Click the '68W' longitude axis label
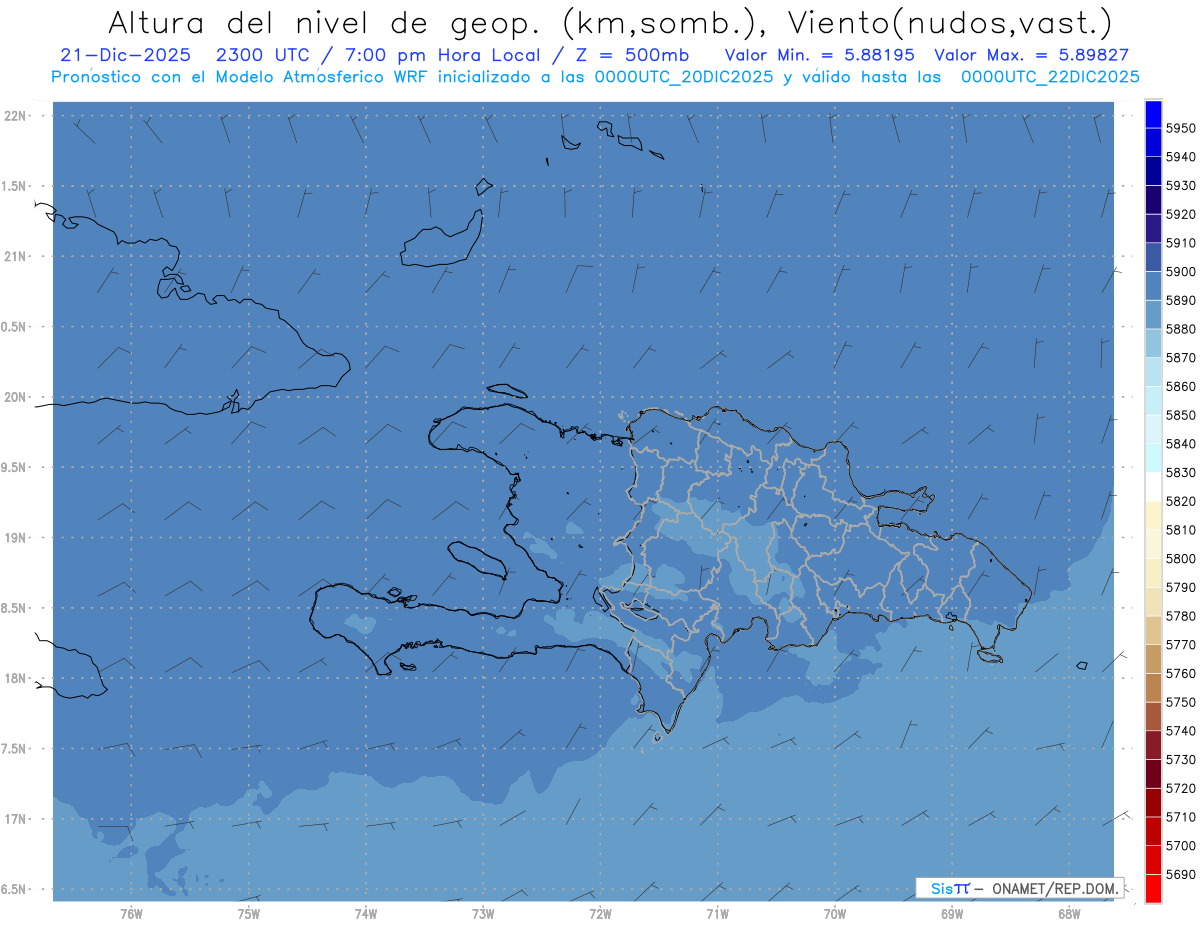Screen dimensions: 1200x927 click(1069, 914)
